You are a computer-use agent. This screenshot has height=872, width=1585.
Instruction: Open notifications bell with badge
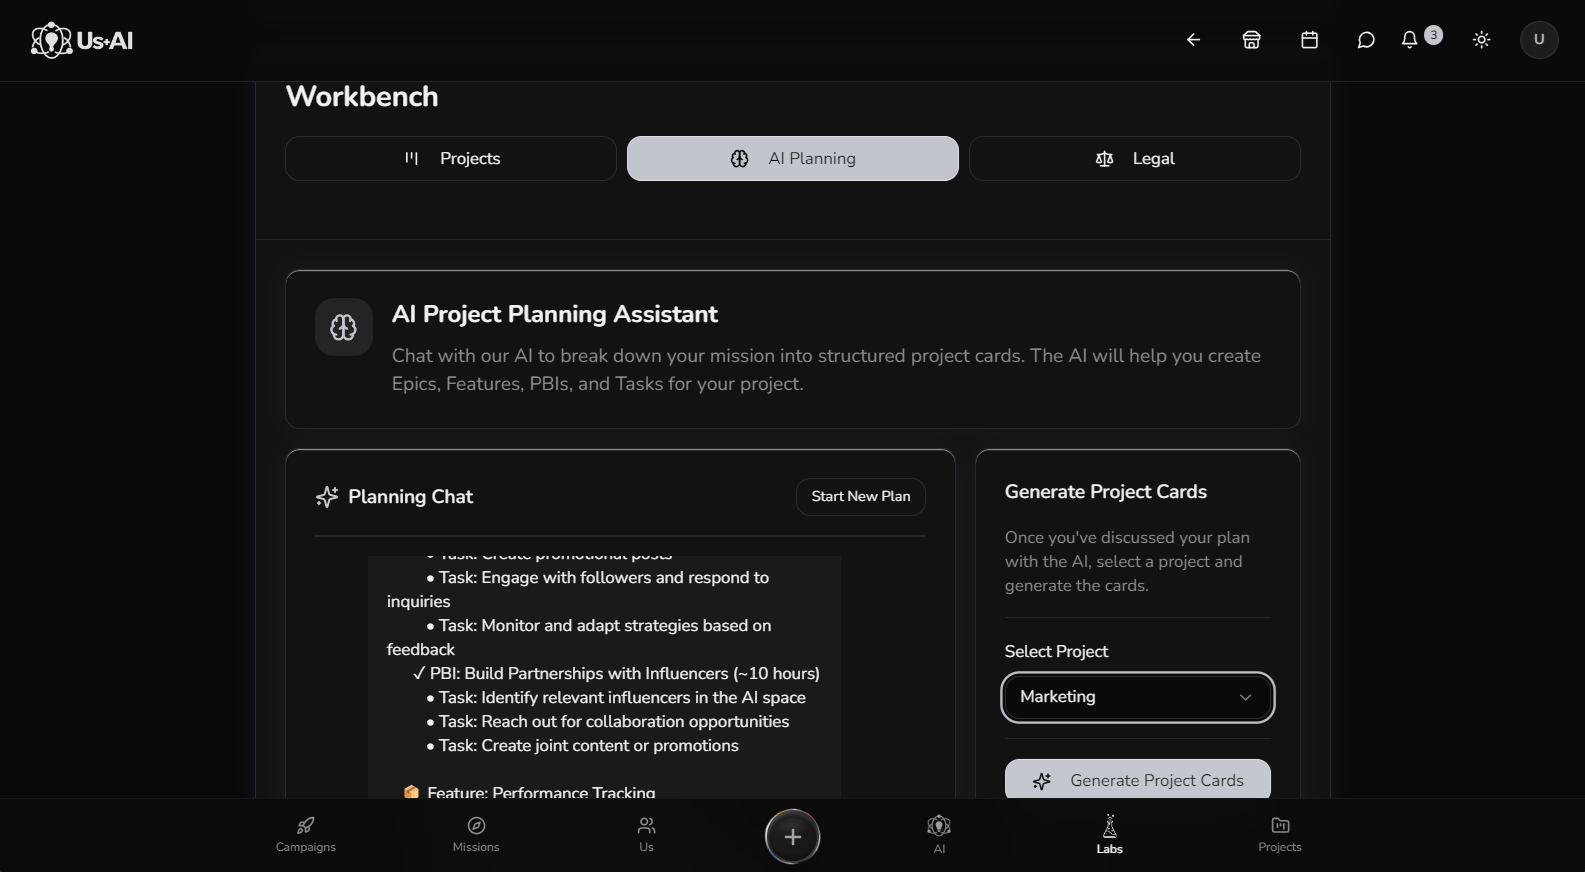(x=1410, y=40)
